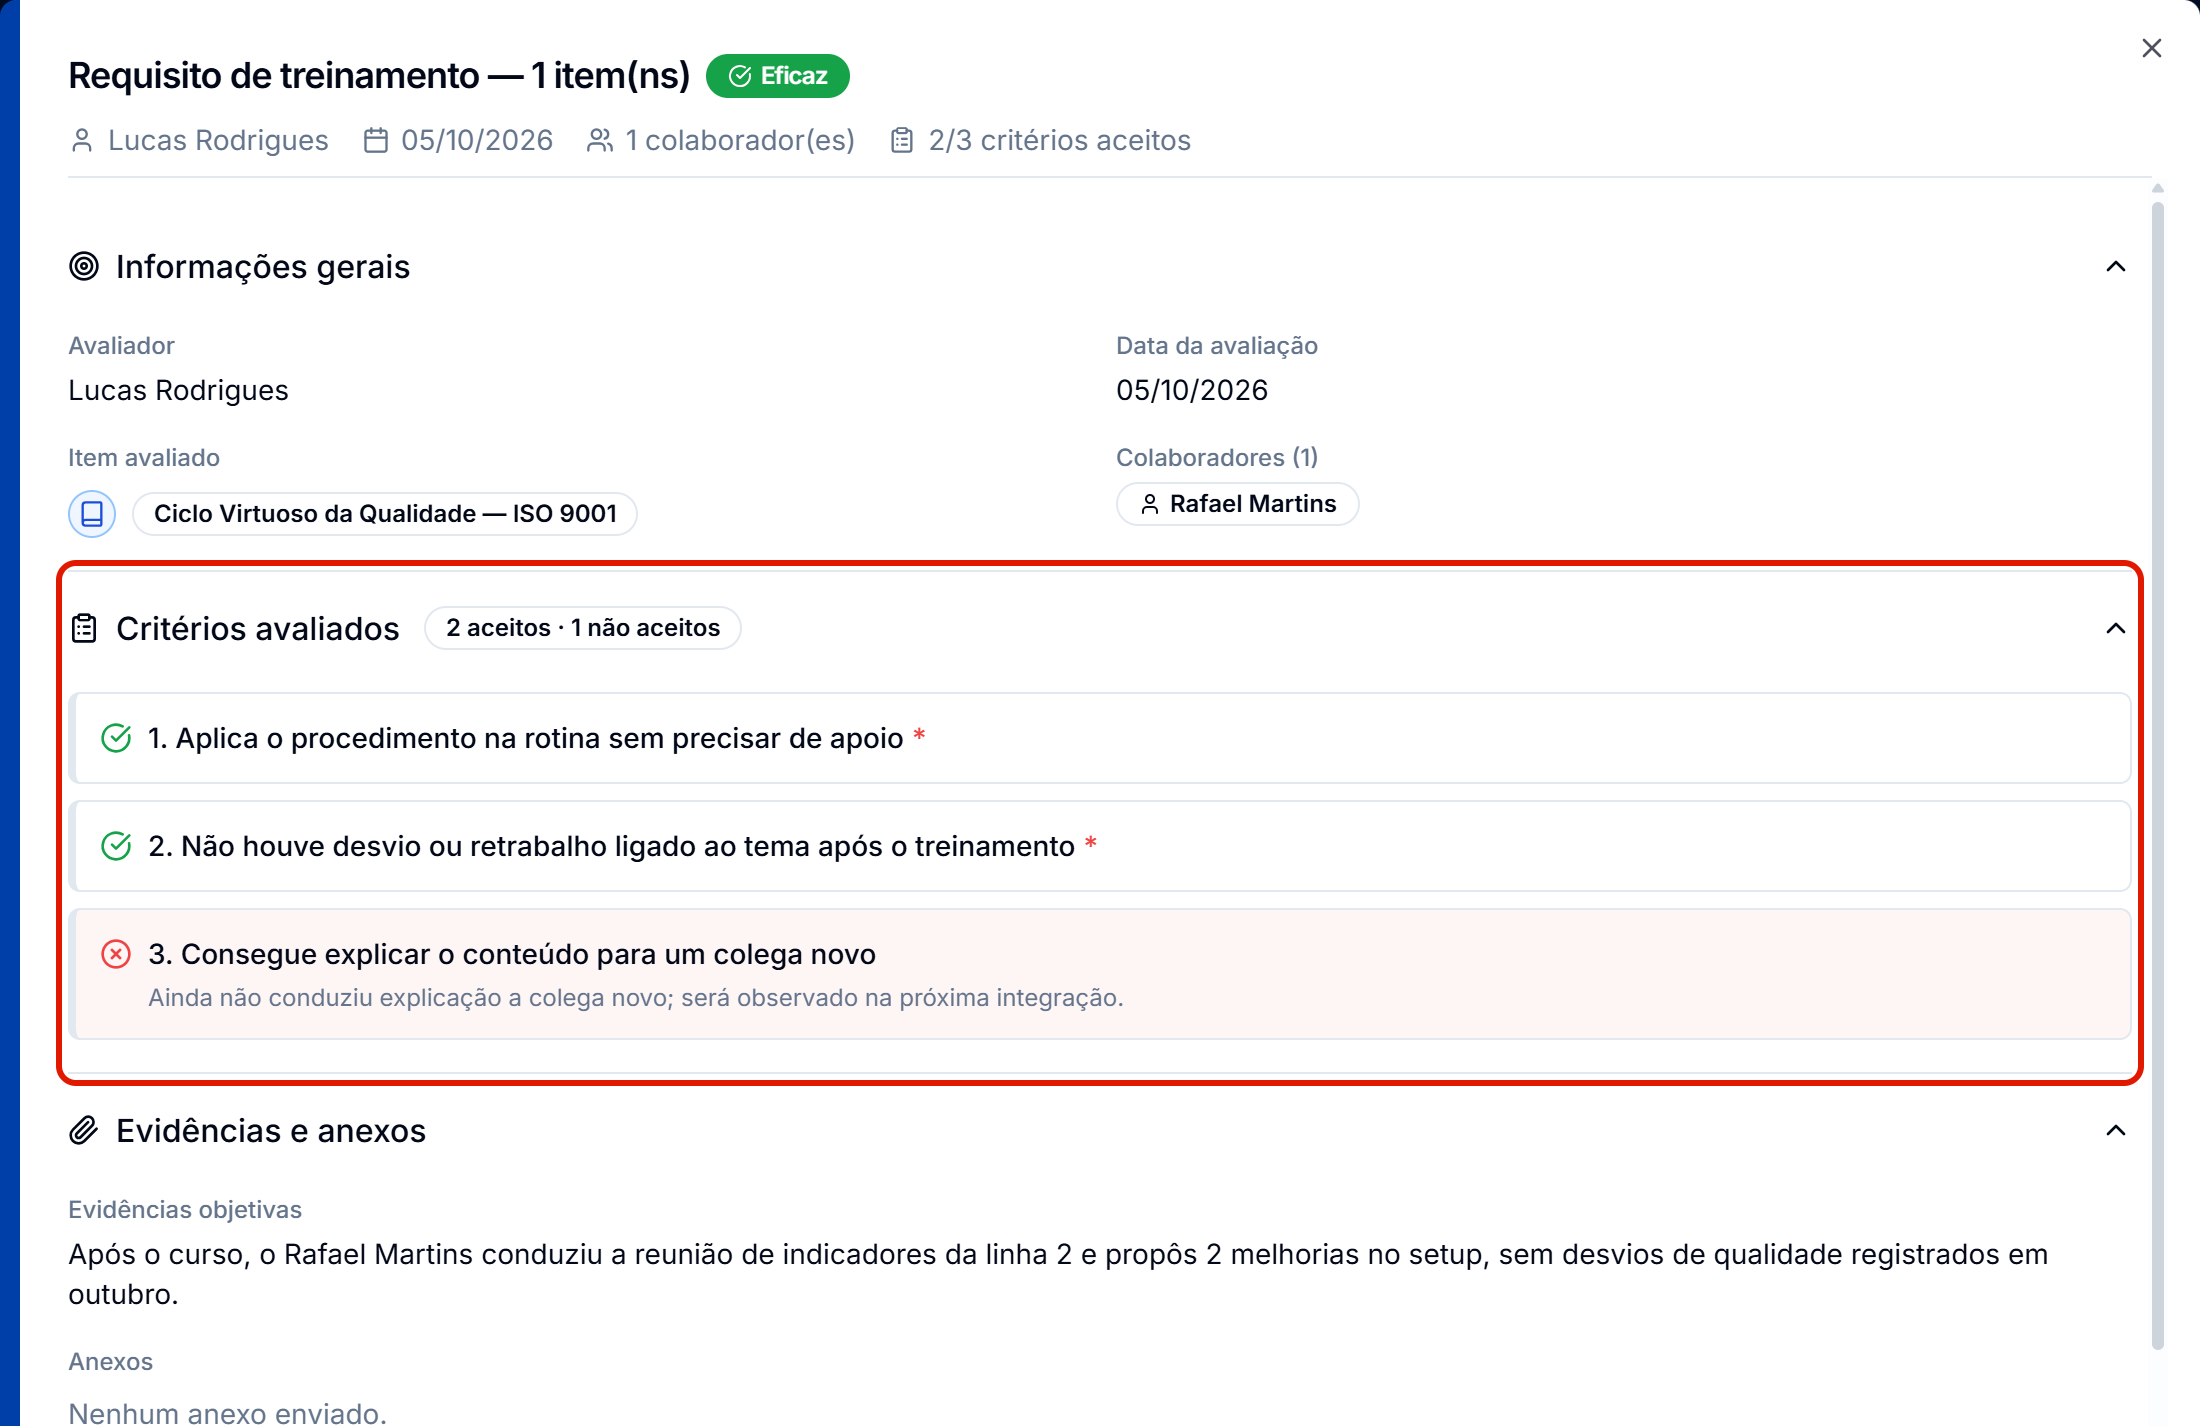Click the group icon by 1 colaborador(es)

point(600,140)
